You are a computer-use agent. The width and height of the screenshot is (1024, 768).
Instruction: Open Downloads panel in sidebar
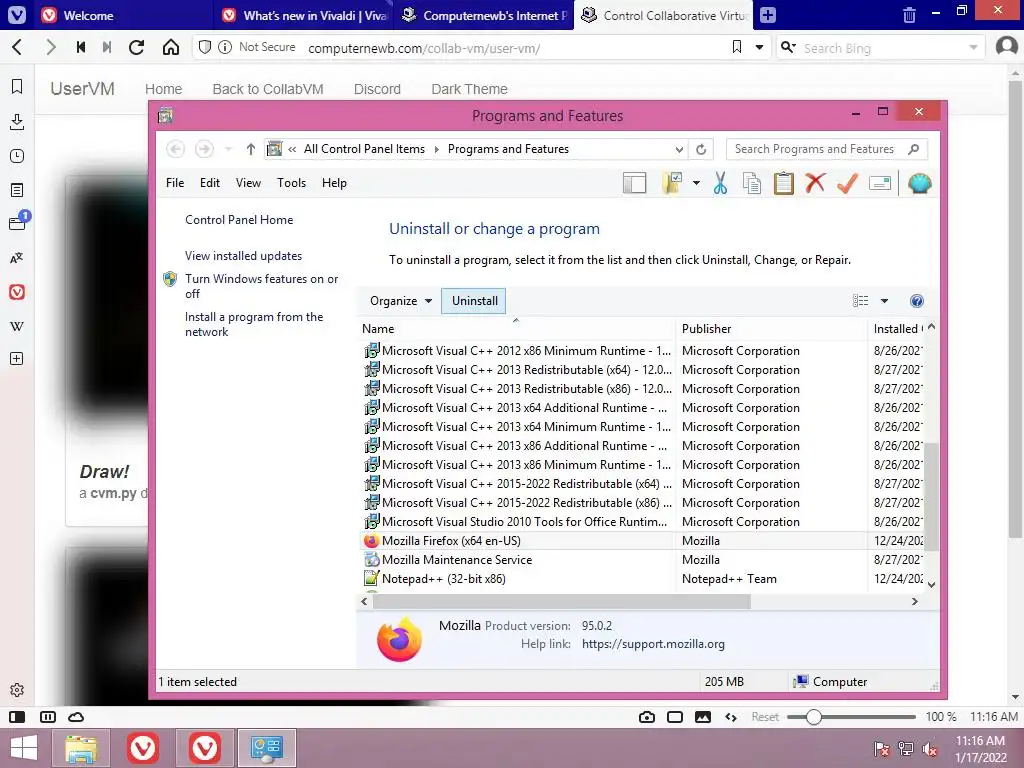pos(17,121)
